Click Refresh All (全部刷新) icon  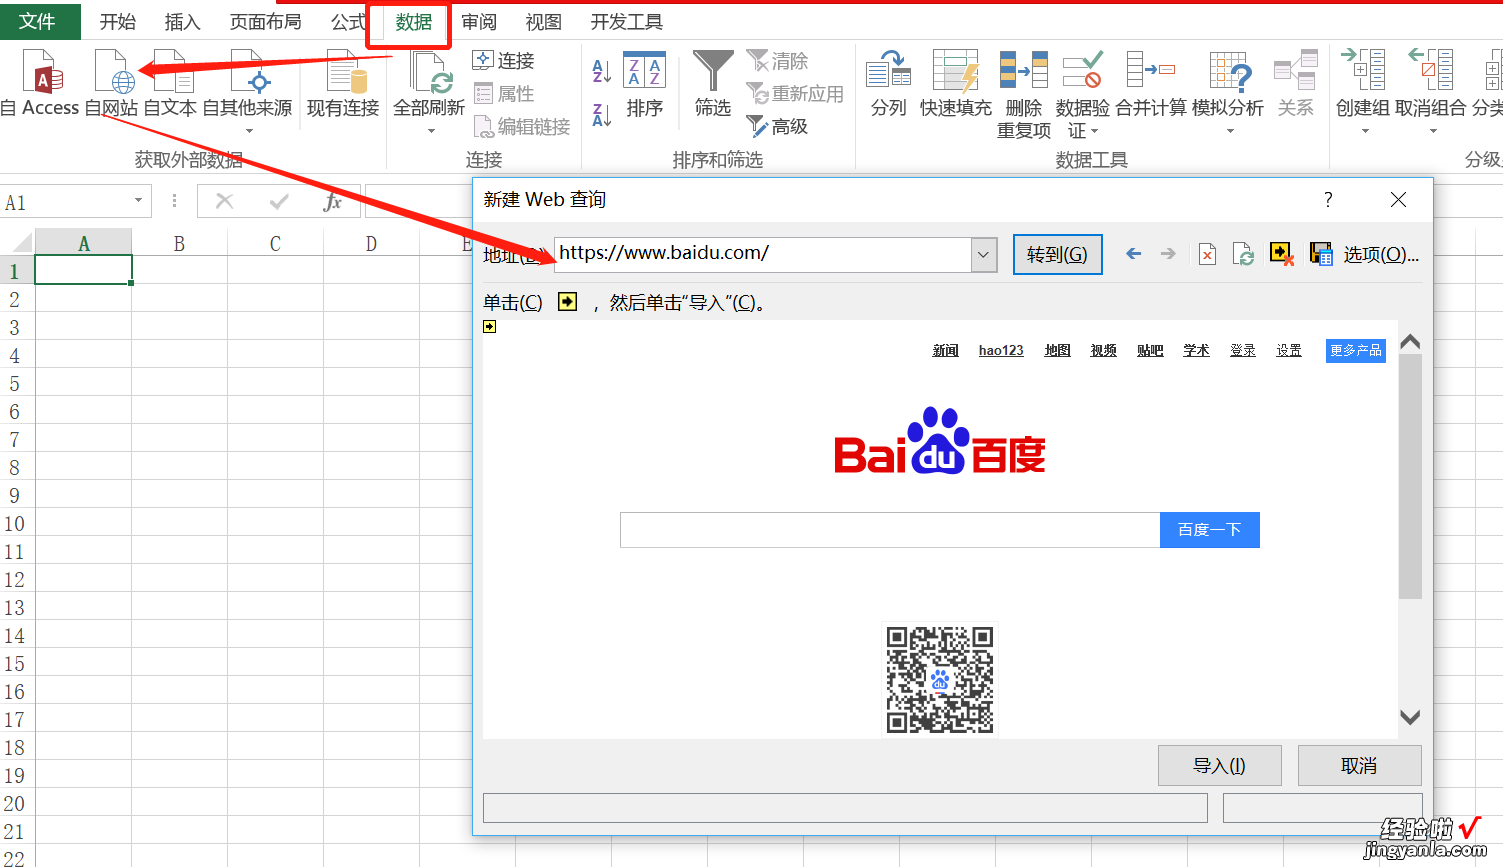point(430,73)
